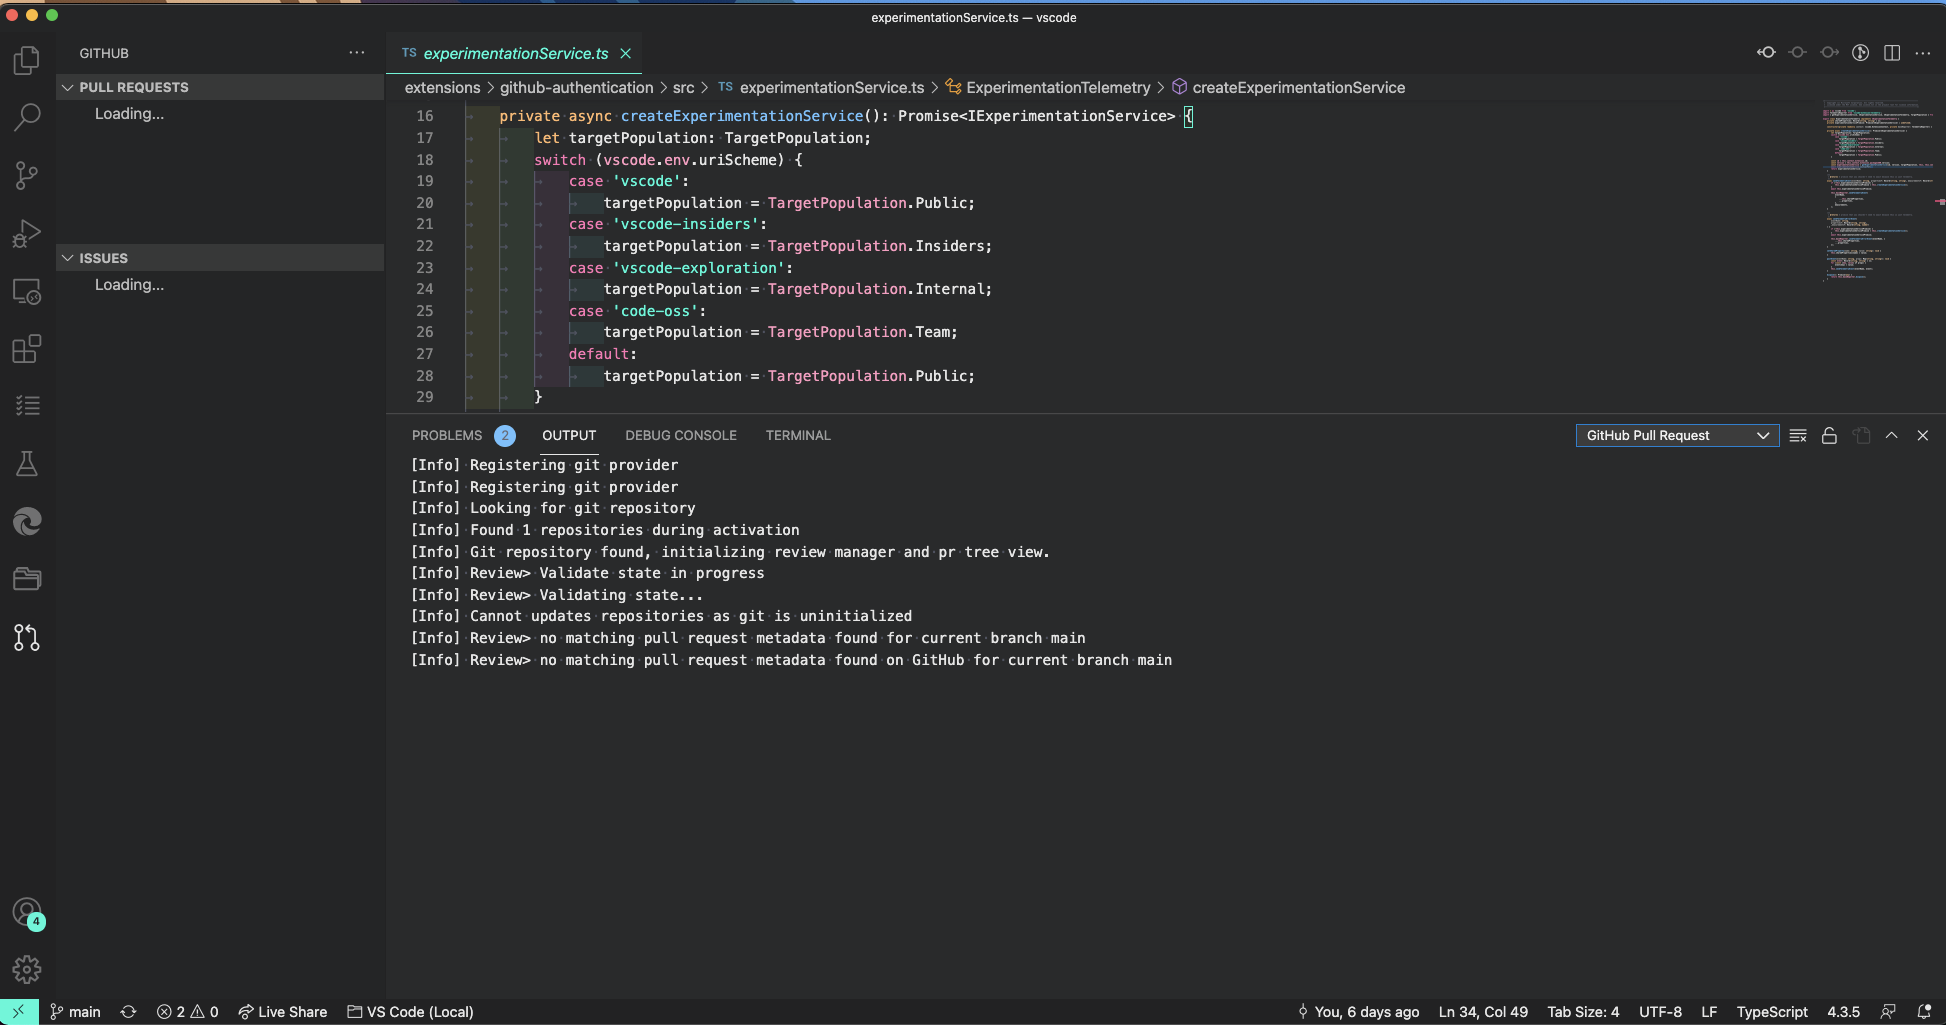1946x1025 pixels.
Task: Open the TERMINAL tab
Action: tap(798, 435)
